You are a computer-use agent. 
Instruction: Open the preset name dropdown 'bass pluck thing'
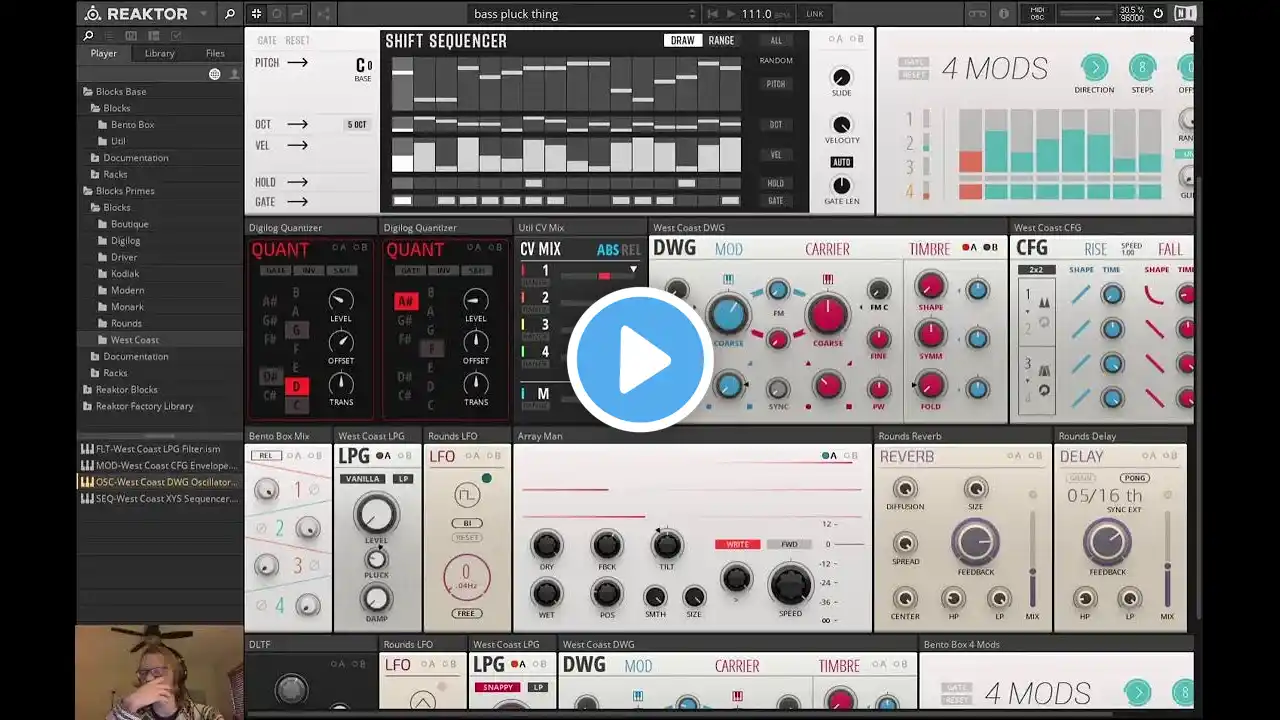[585, 14]
